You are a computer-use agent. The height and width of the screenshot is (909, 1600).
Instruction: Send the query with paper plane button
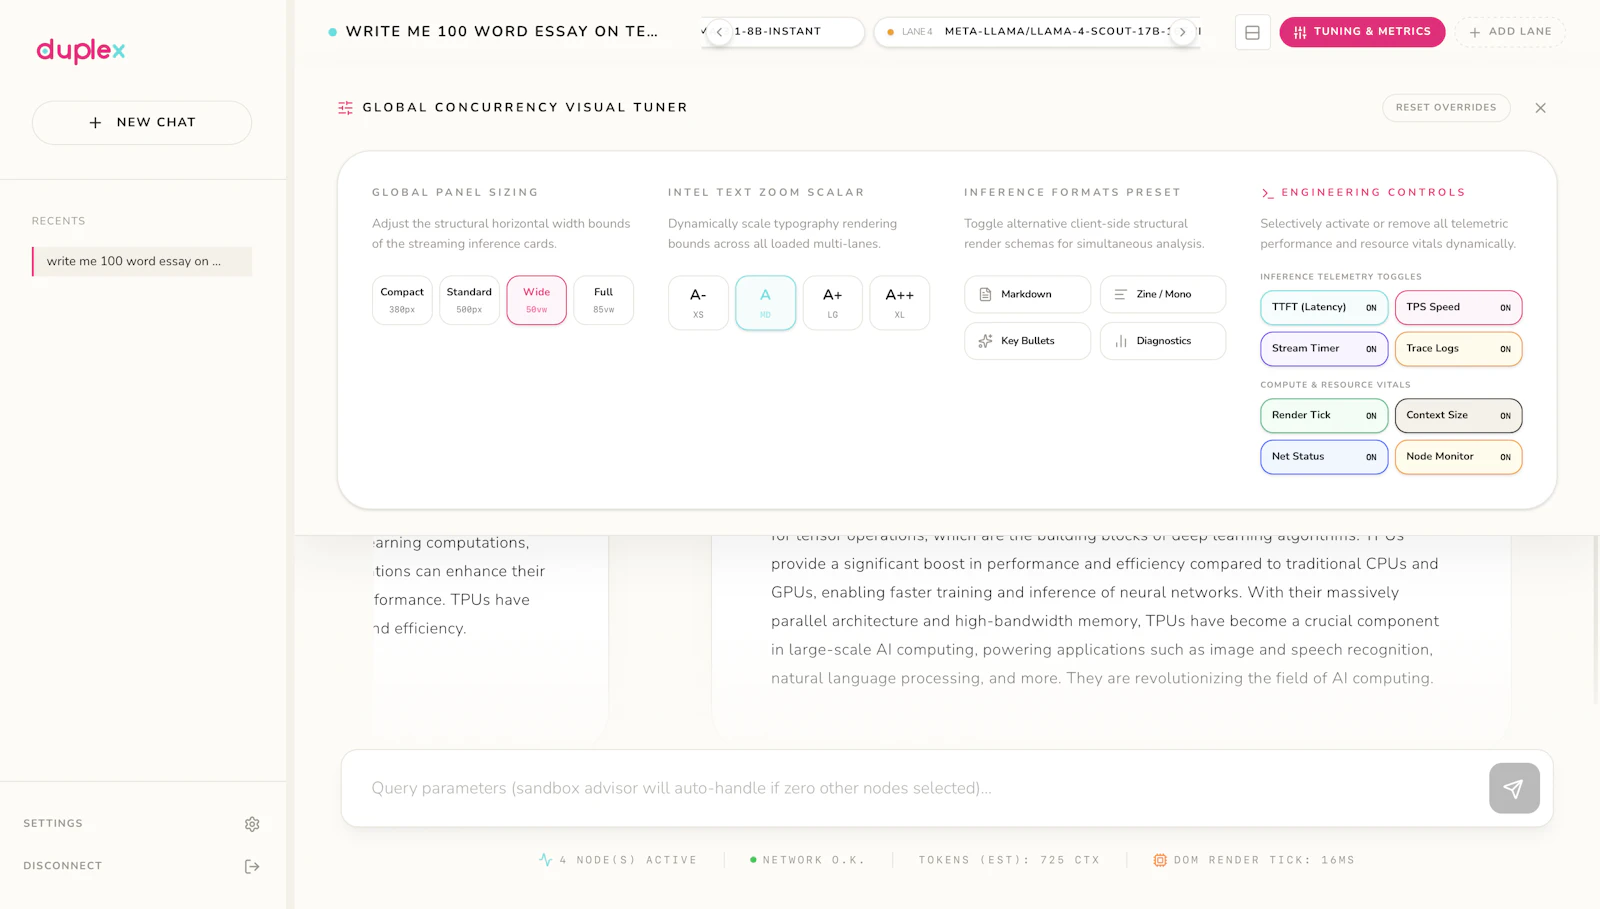[1514, 788]
